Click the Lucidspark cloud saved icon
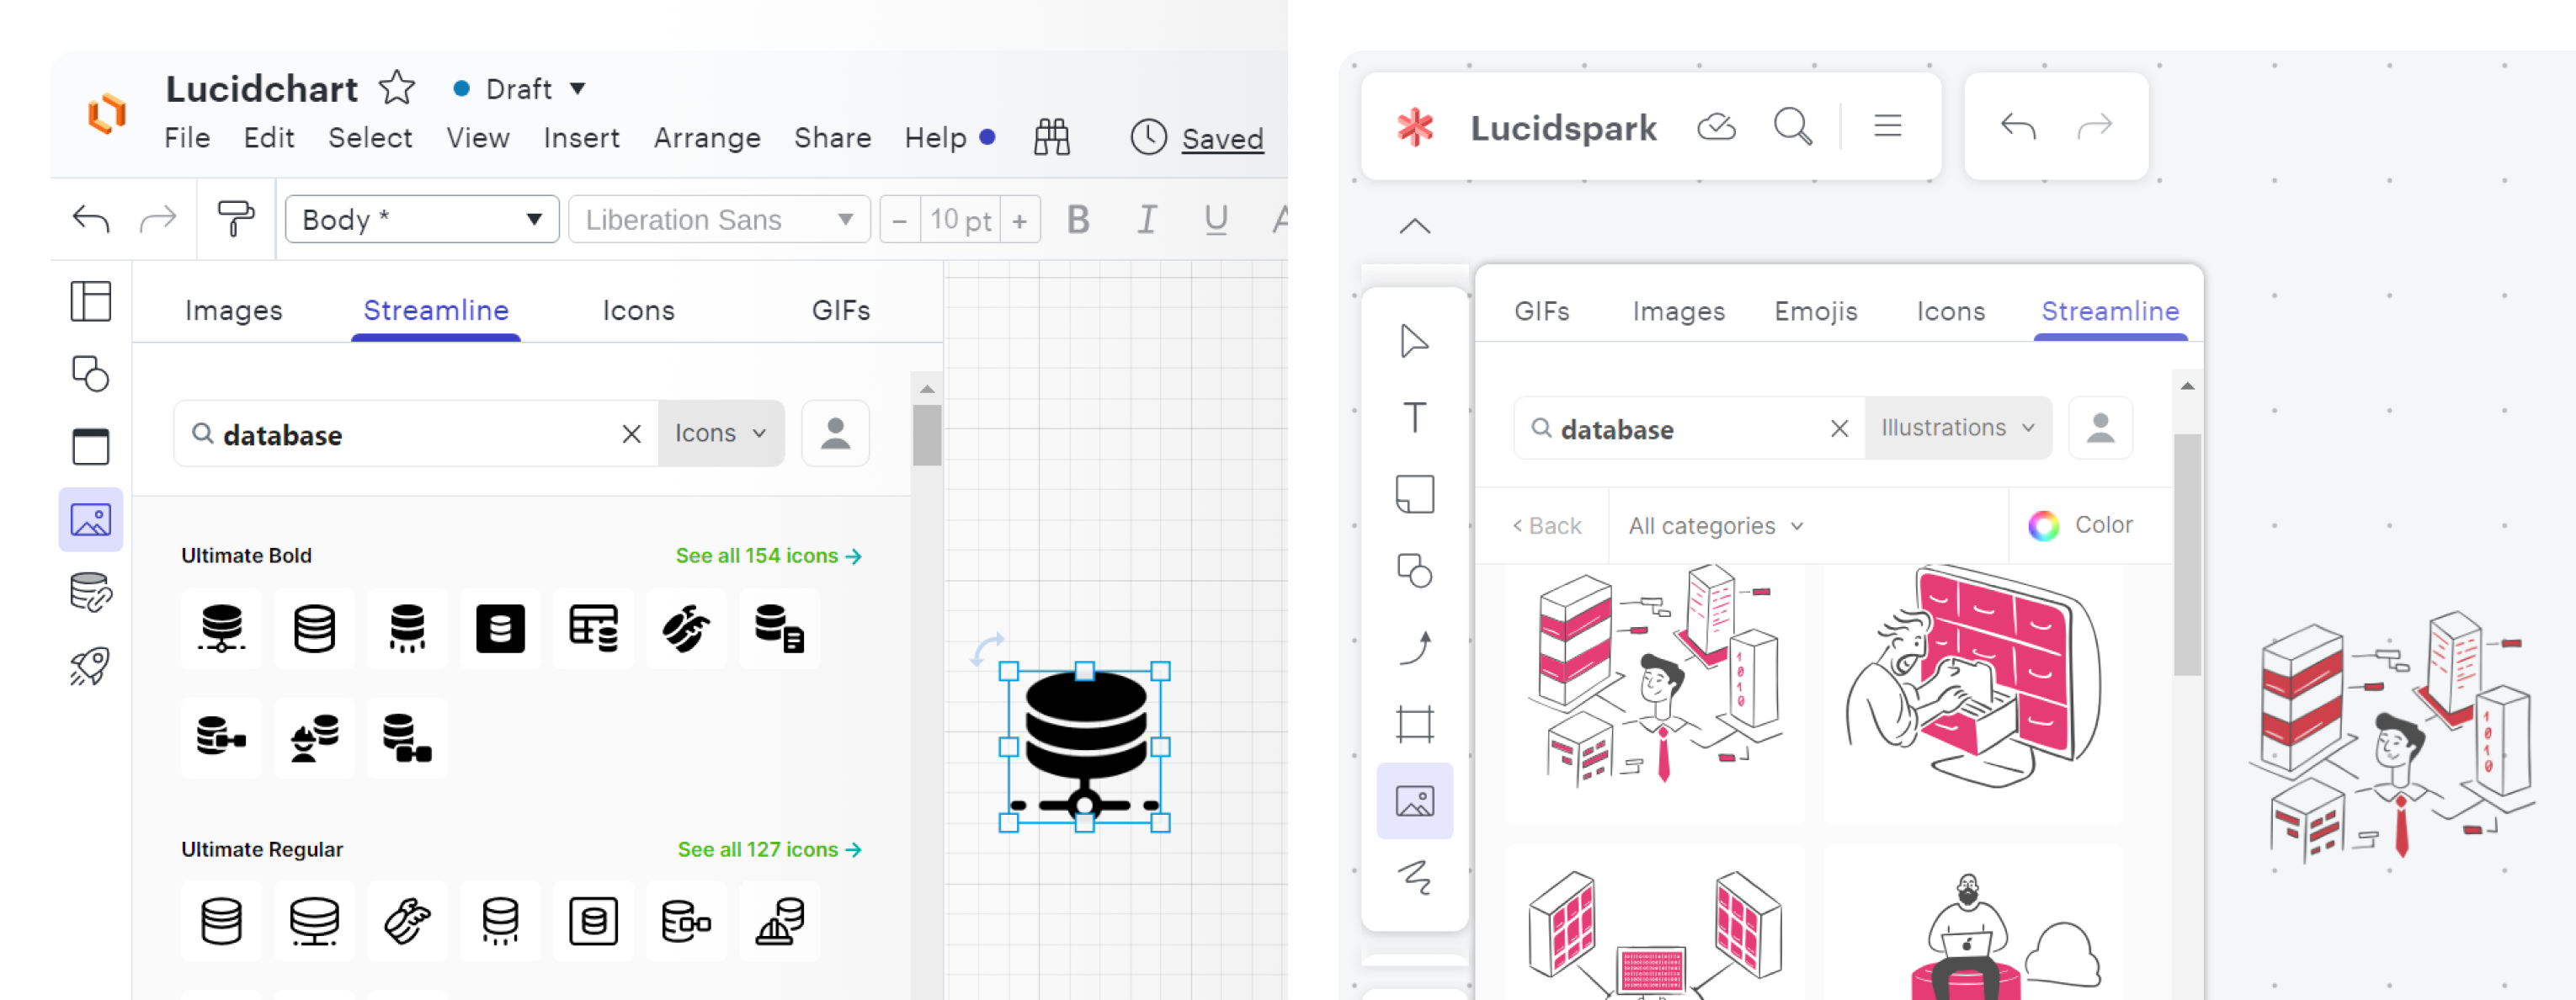Viewport: 2576px width, 1000px height. (x=1716, y=127)
